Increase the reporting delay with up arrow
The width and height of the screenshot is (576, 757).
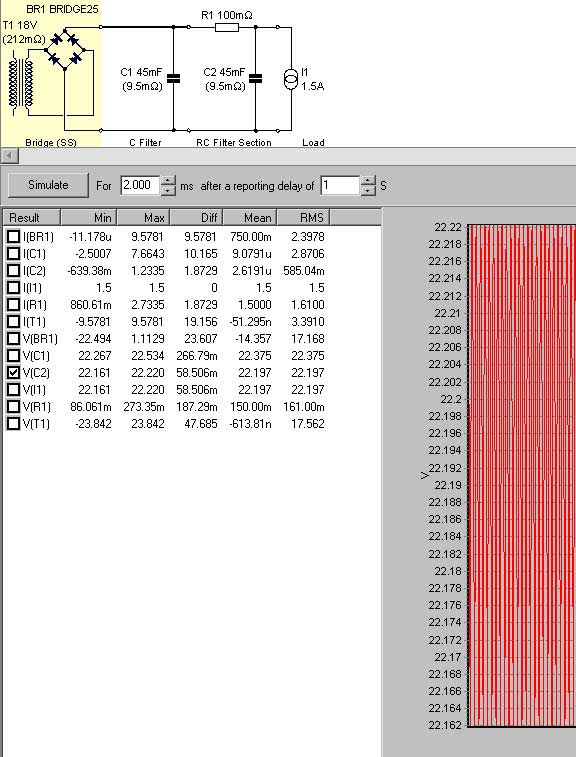367,181
